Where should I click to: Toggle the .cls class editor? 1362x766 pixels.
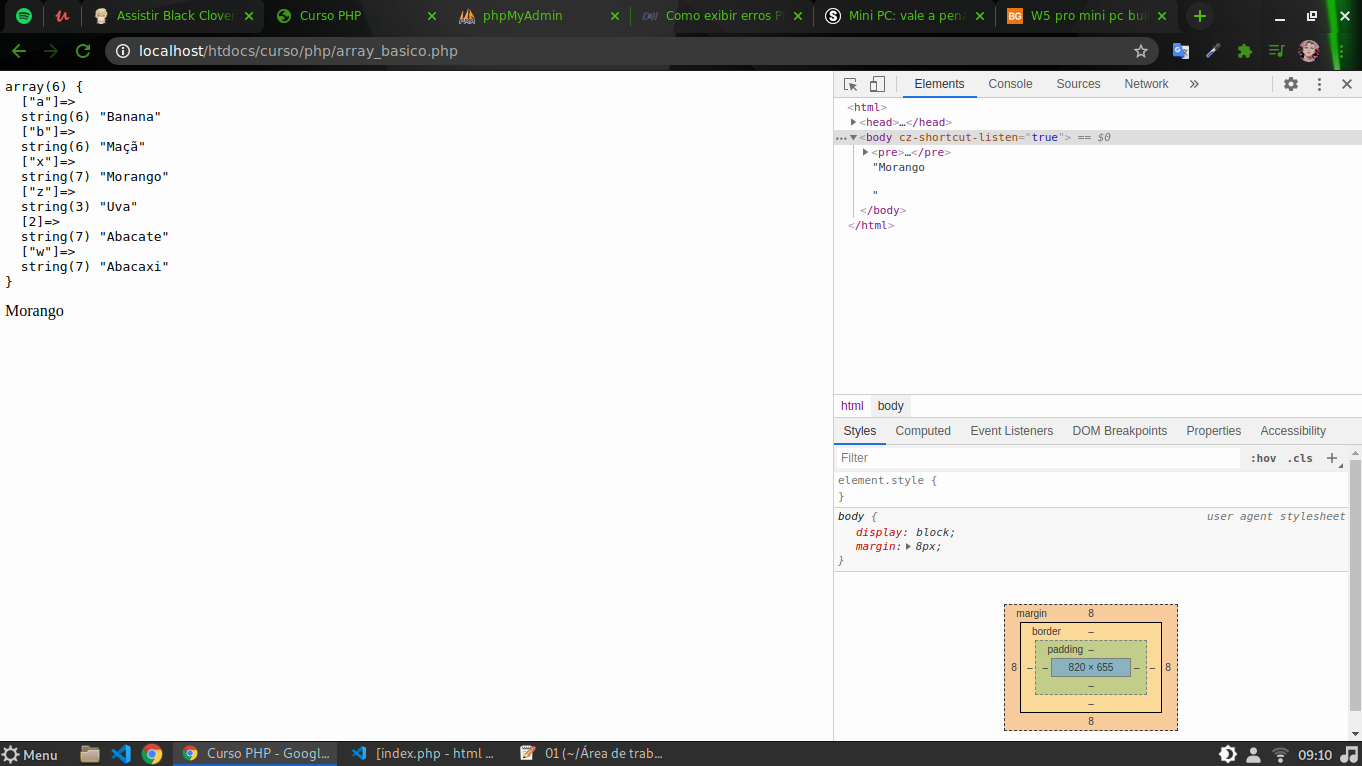tap(1300, 458)
